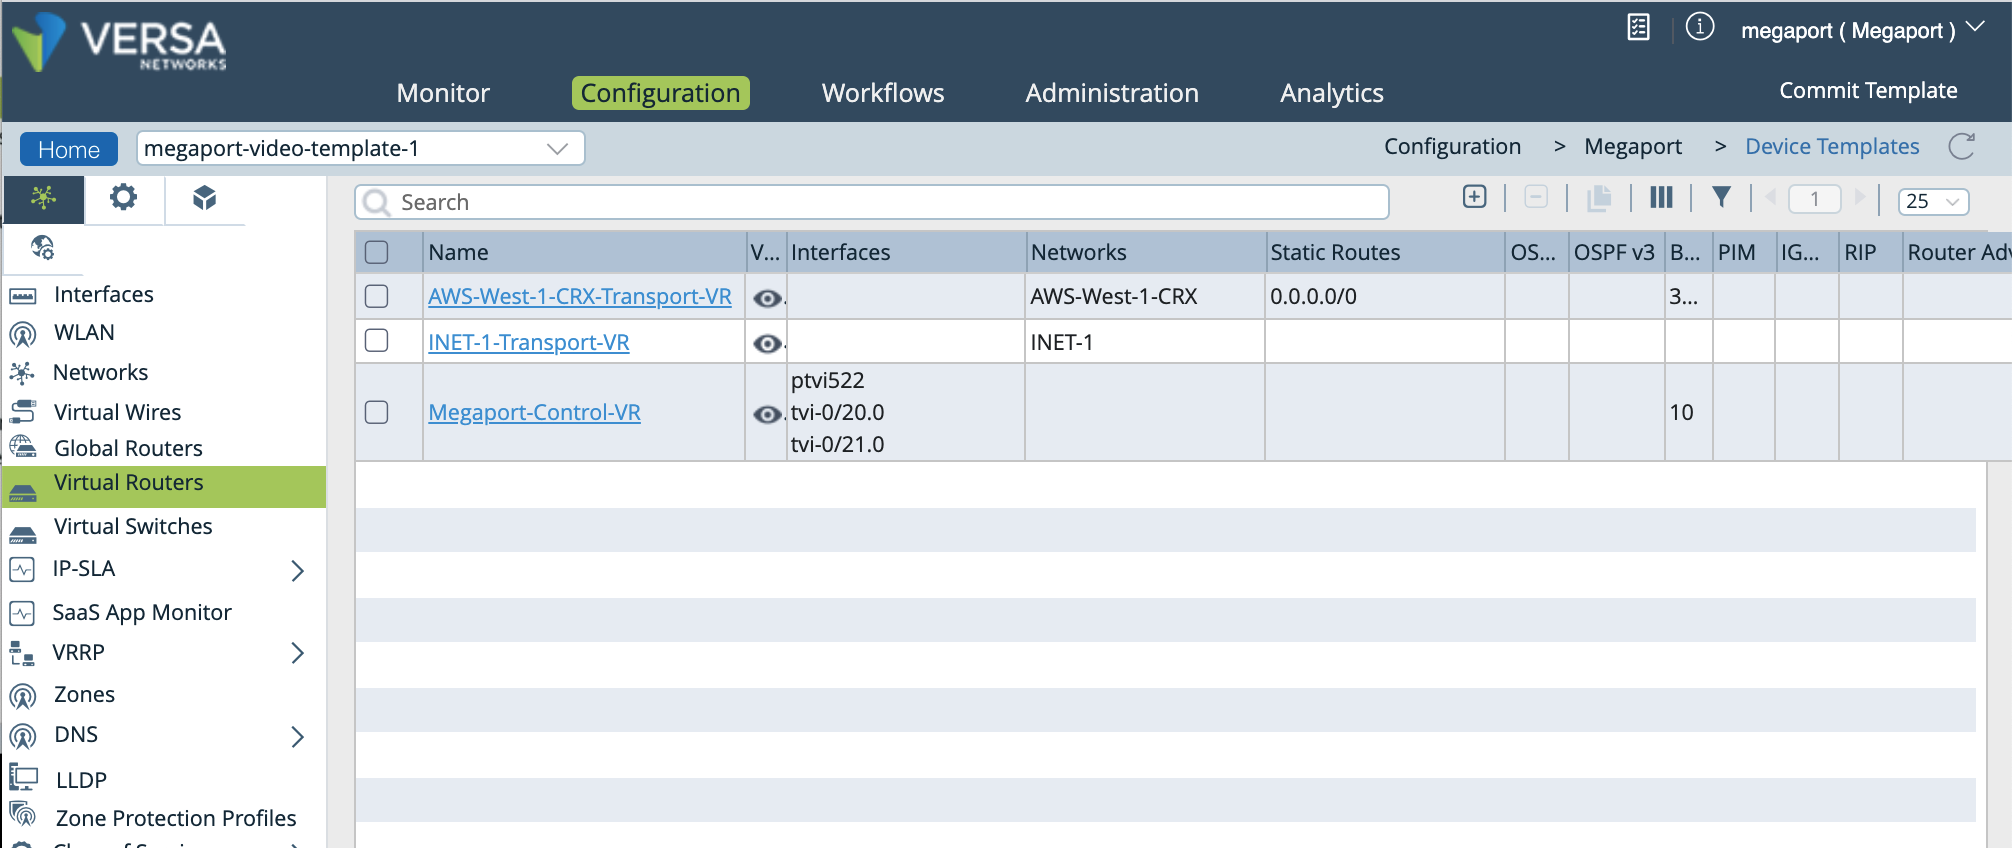The width and height of the screenshot is (2012, 848).
Task: Open the info icon in top header
Action: tap(1699, 27)
